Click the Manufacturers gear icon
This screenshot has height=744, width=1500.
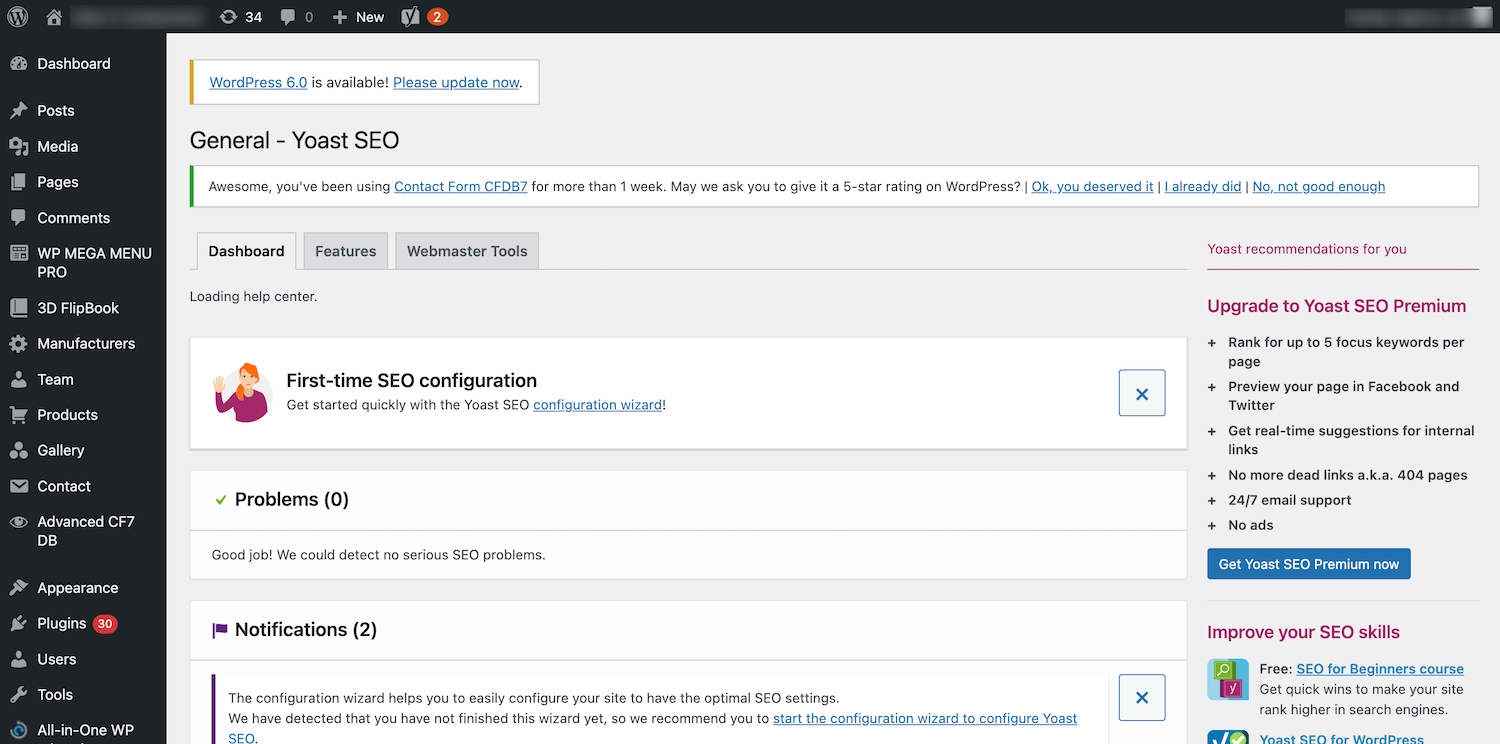point(18,344)
